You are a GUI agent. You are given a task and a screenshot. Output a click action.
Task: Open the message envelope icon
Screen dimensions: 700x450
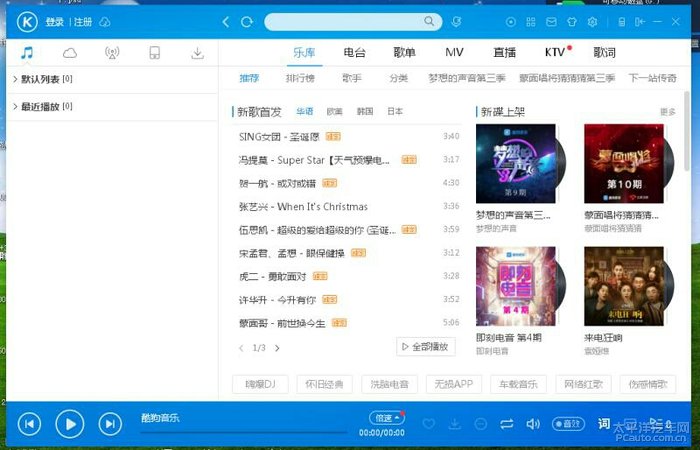tap(551, 22)
